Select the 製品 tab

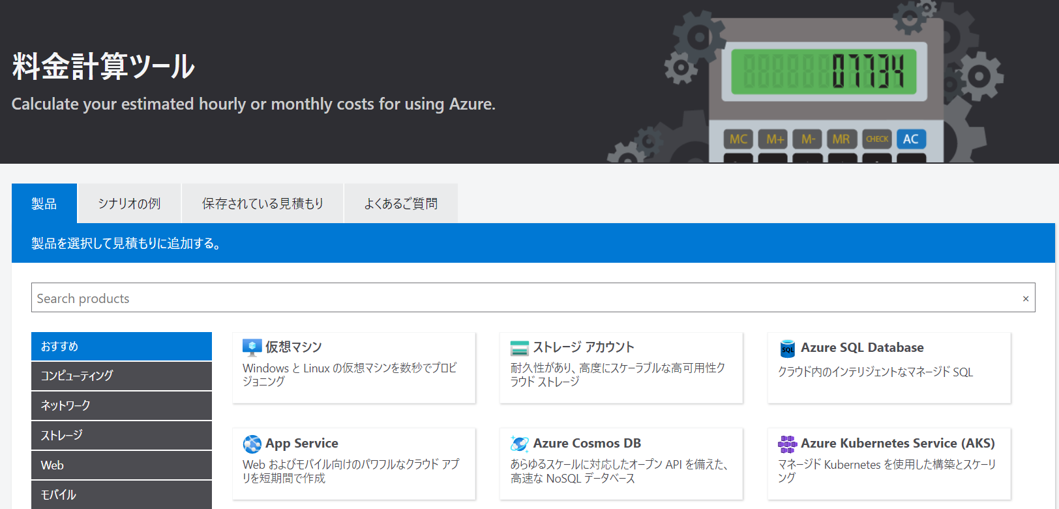click(44, 204)
